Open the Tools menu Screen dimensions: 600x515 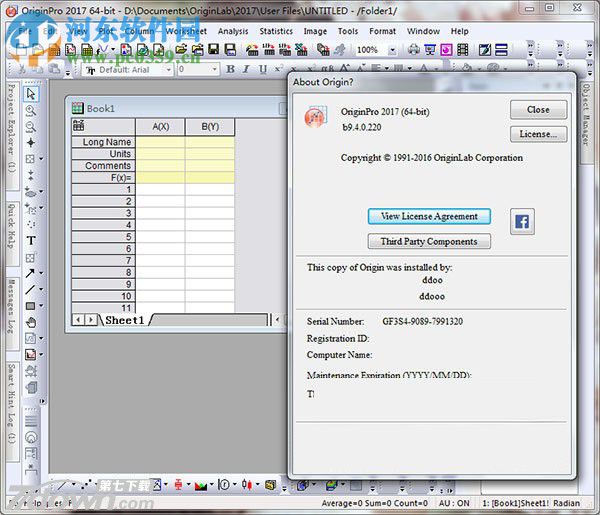pyautogui.click(x=348, y=31)
